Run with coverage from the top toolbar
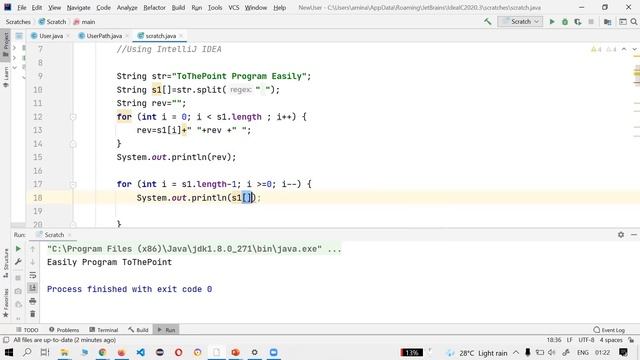640x360 pixels. [578, 22]
